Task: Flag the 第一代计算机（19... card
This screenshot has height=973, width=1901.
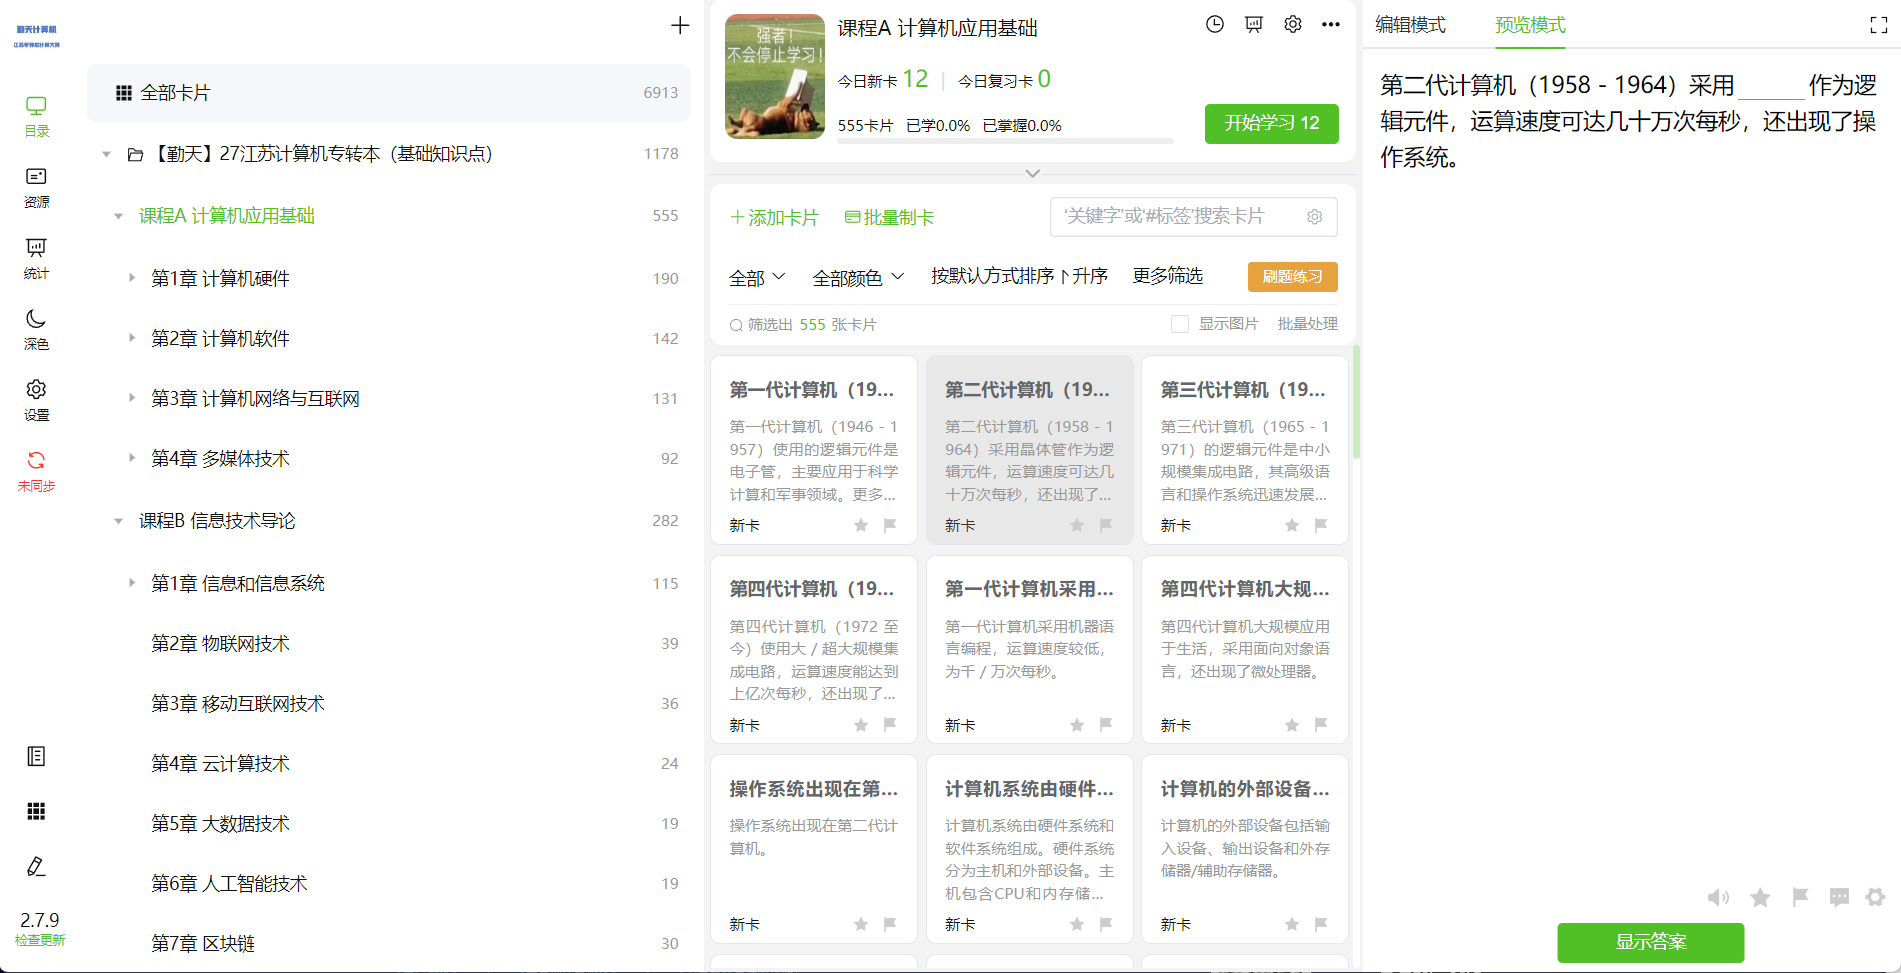Action: 890,525
